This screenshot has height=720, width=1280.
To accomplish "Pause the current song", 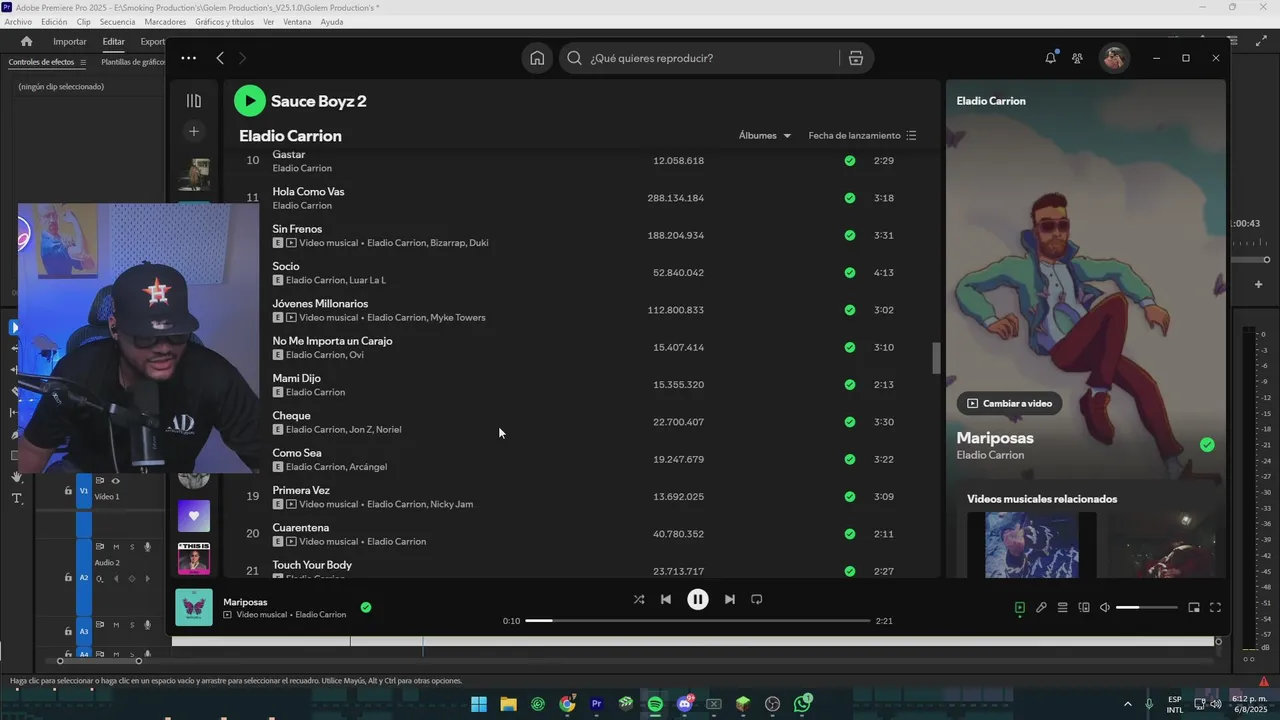I will pos(698,599).
